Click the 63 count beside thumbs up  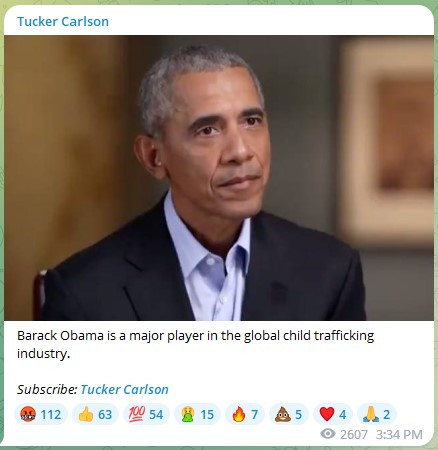[x=105, y=415]
